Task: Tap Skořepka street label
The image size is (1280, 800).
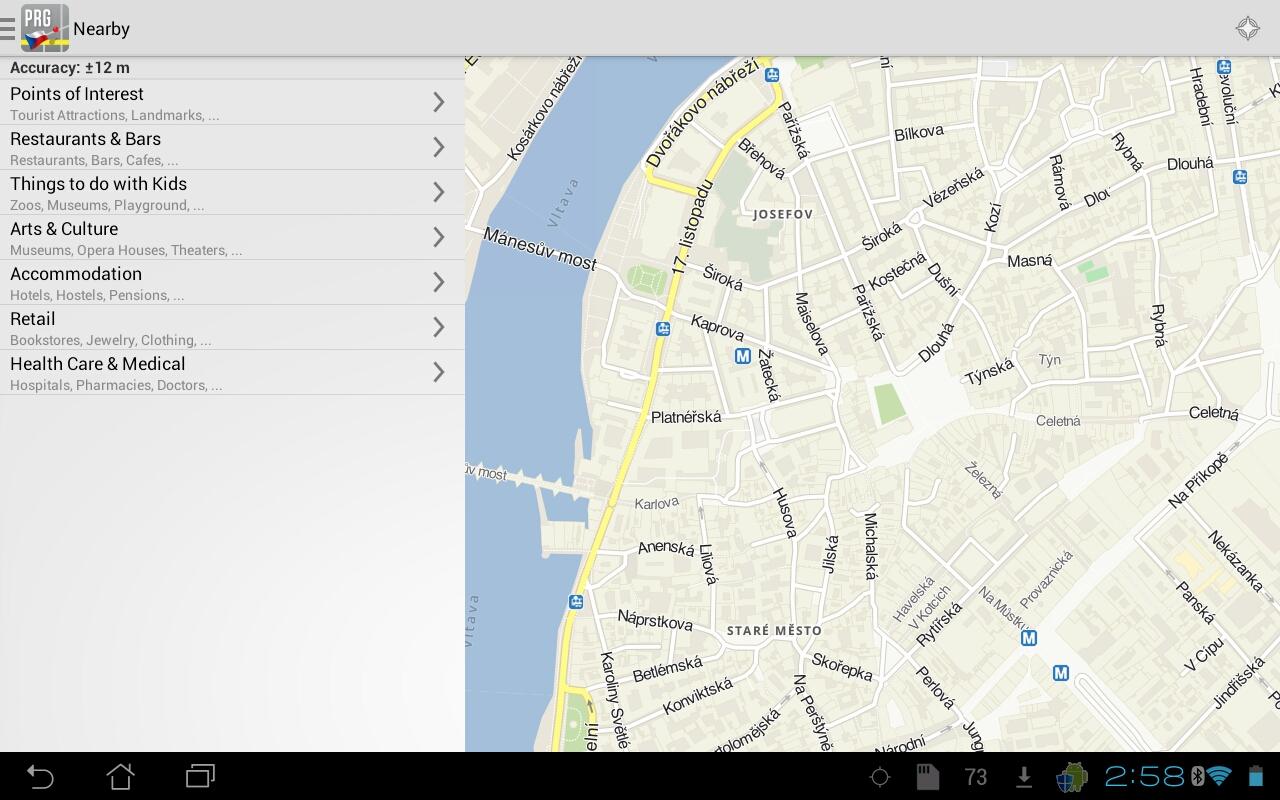Action: tap(842, 666)
